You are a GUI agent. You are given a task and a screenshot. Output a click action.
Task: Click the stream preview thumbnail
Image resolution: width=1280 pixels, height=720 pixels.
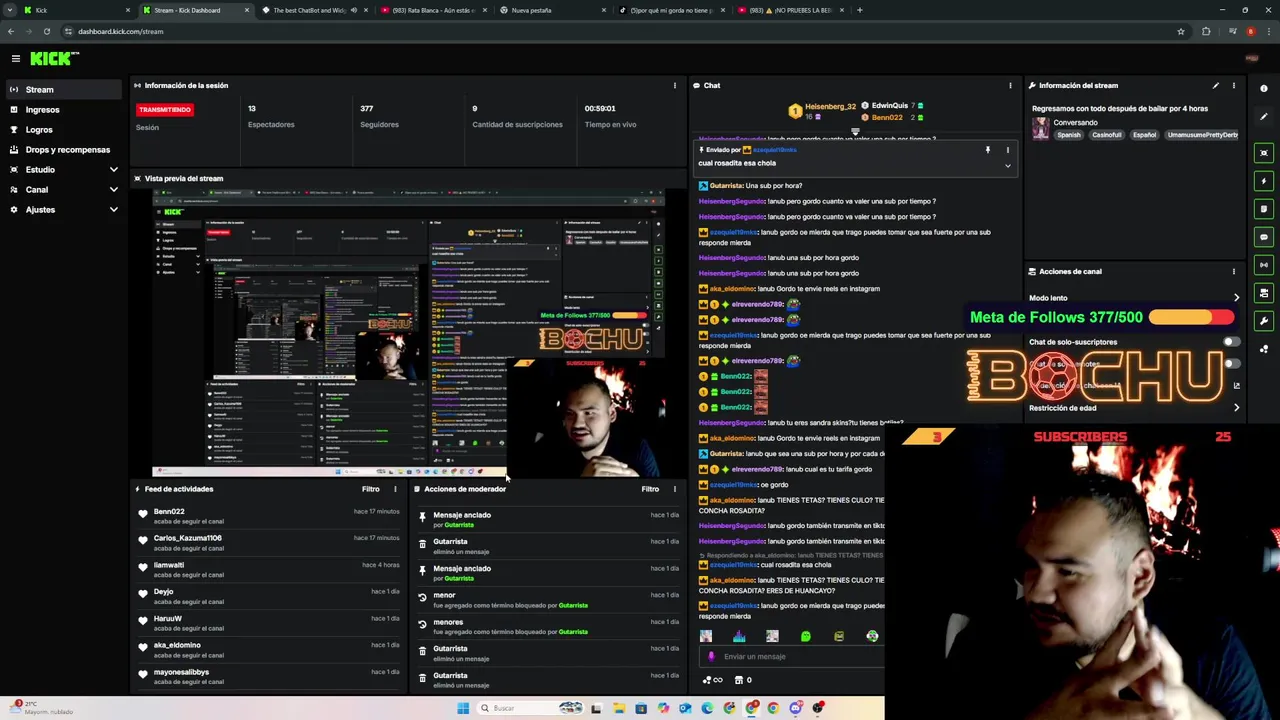408,334
